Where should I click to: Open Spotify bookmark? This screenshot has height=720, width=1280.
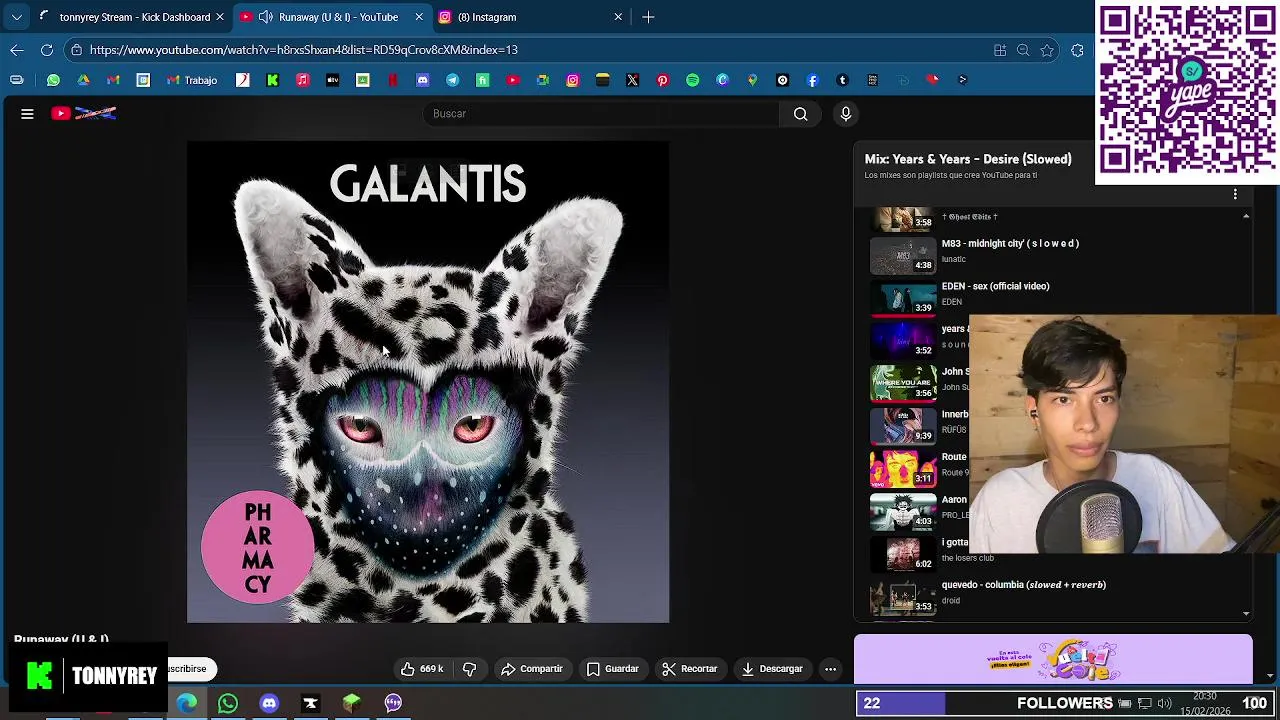coord(692,80)
